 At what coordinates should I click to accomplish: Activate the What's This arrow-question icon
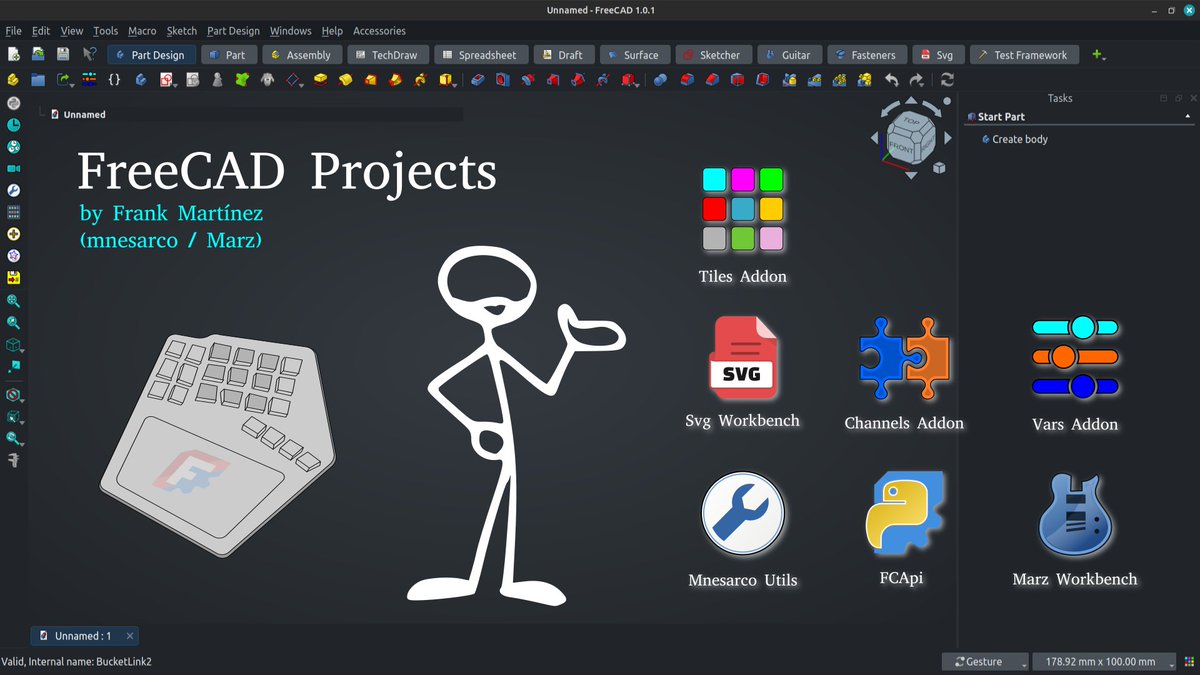click(89, 55)
